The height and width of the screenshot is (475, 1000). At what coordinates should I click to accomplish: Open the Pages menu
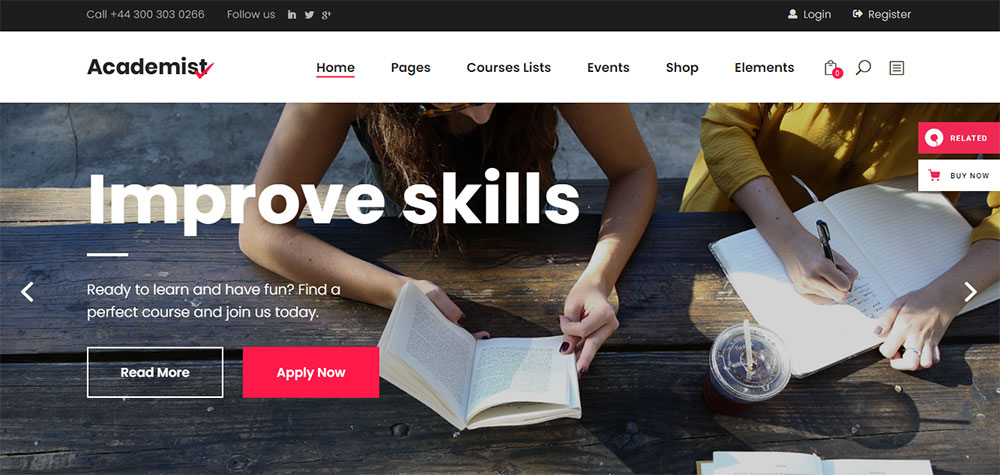(411, 68)
